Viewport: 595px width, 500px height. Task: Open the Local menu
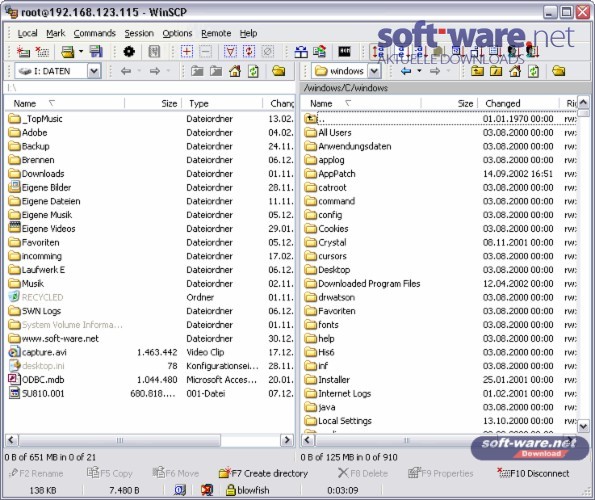click(x=27, y=33)
